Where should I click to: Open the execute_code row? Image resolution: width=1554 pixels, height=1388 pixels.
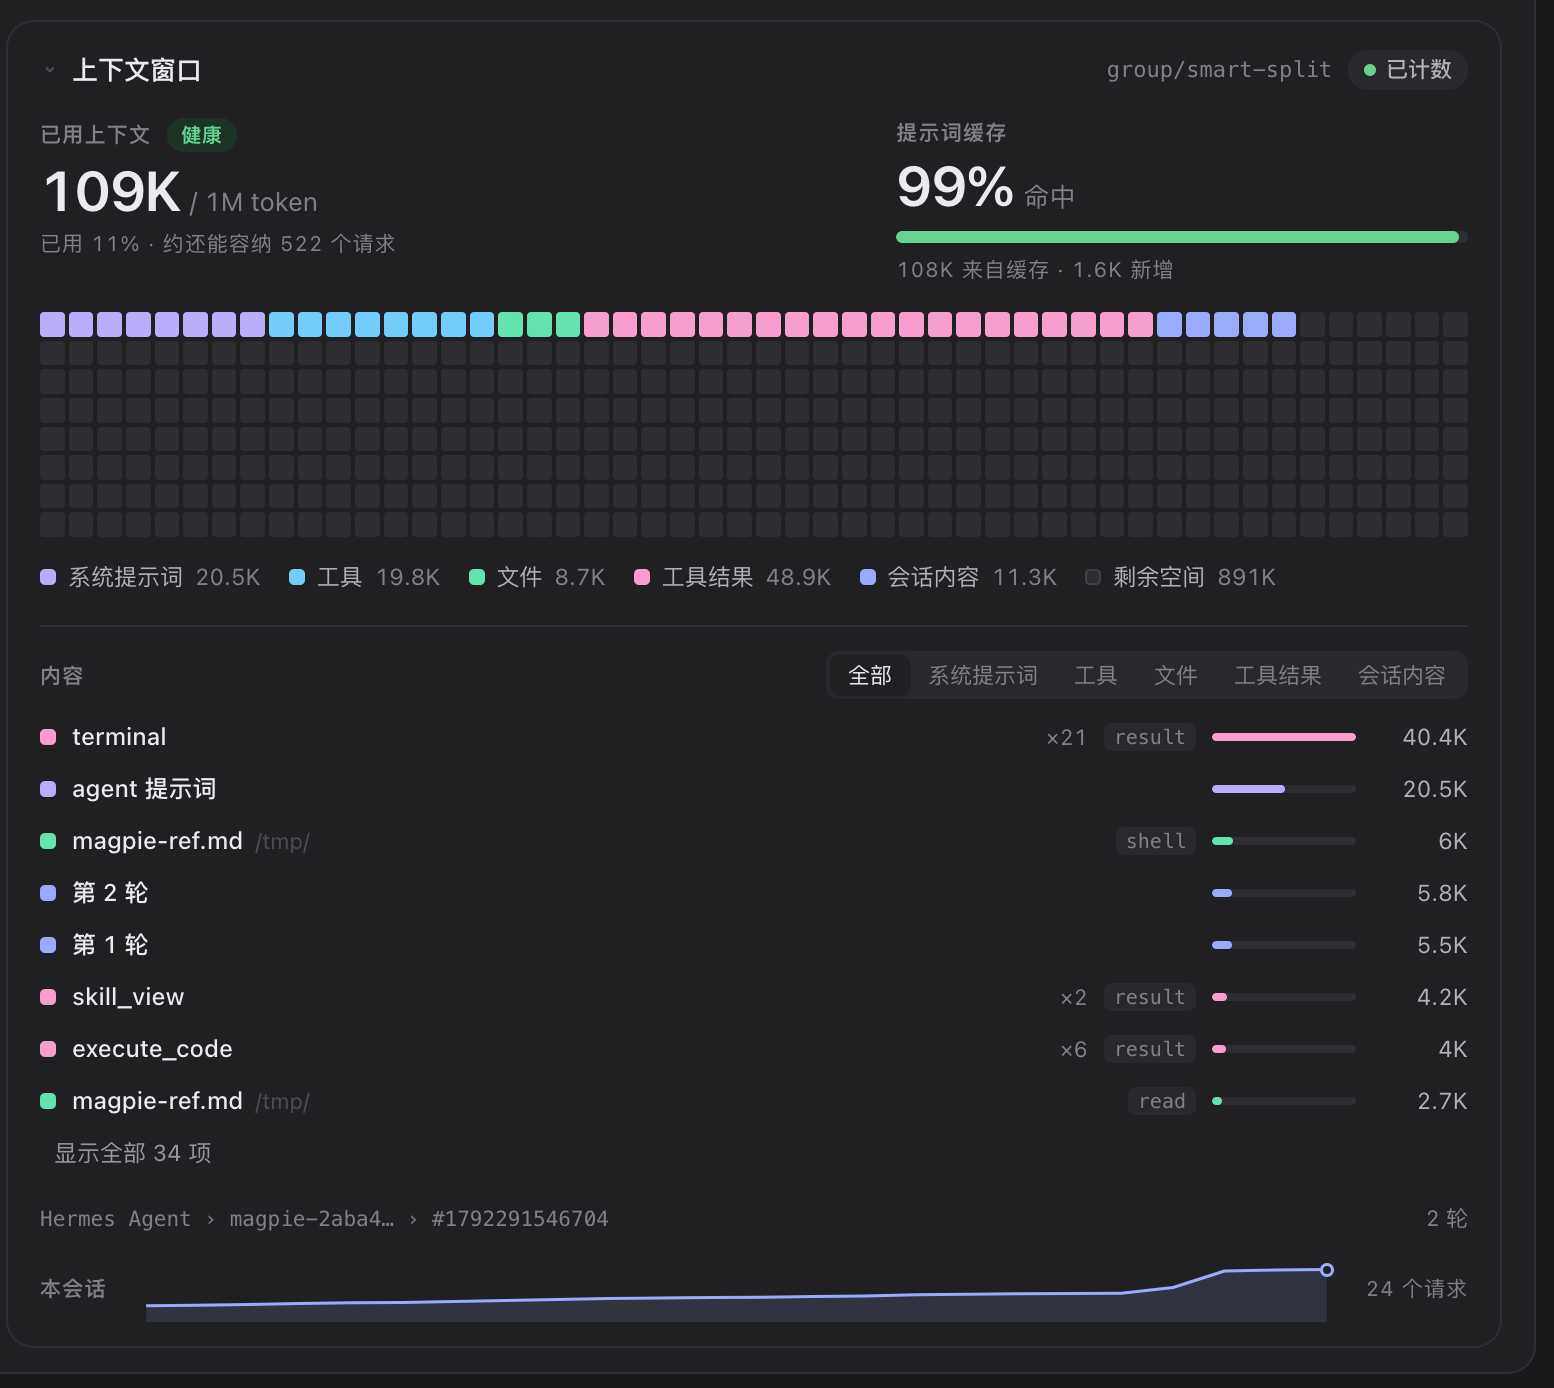coord(754,1049)
